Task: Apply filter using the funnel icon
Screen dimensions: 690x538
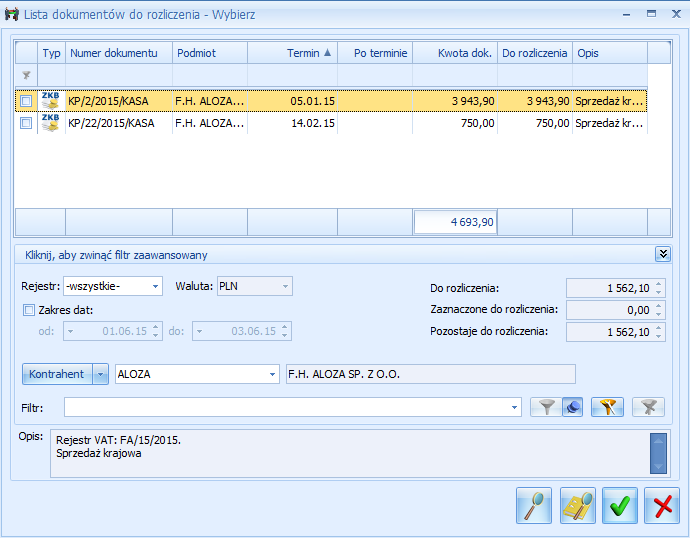Action: click(546, 407)
